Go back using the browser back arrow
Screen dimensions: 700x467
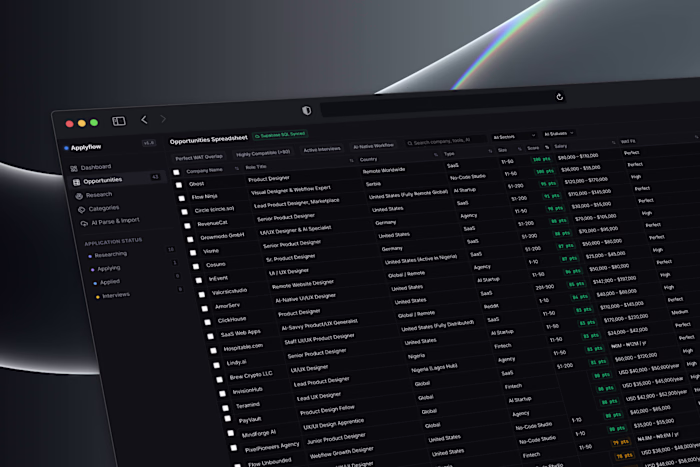point(144,119)
